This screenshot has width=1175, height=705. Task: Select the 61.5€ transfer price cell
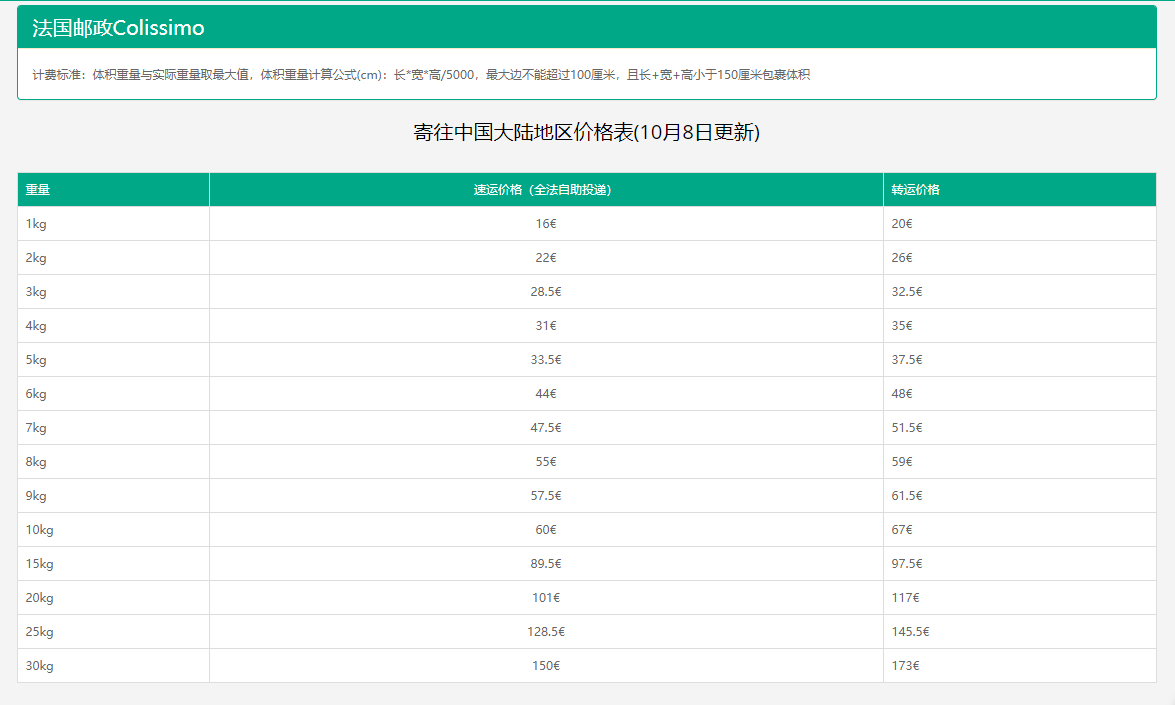(x=1020, y=496)
